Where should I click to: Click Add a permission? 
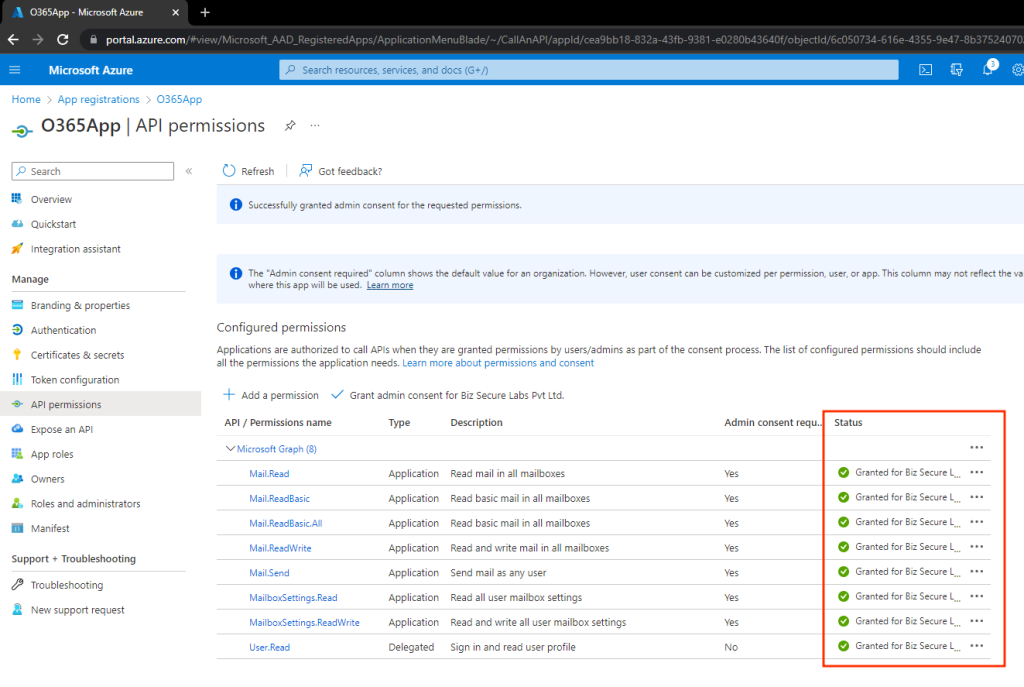coord(271,395)
